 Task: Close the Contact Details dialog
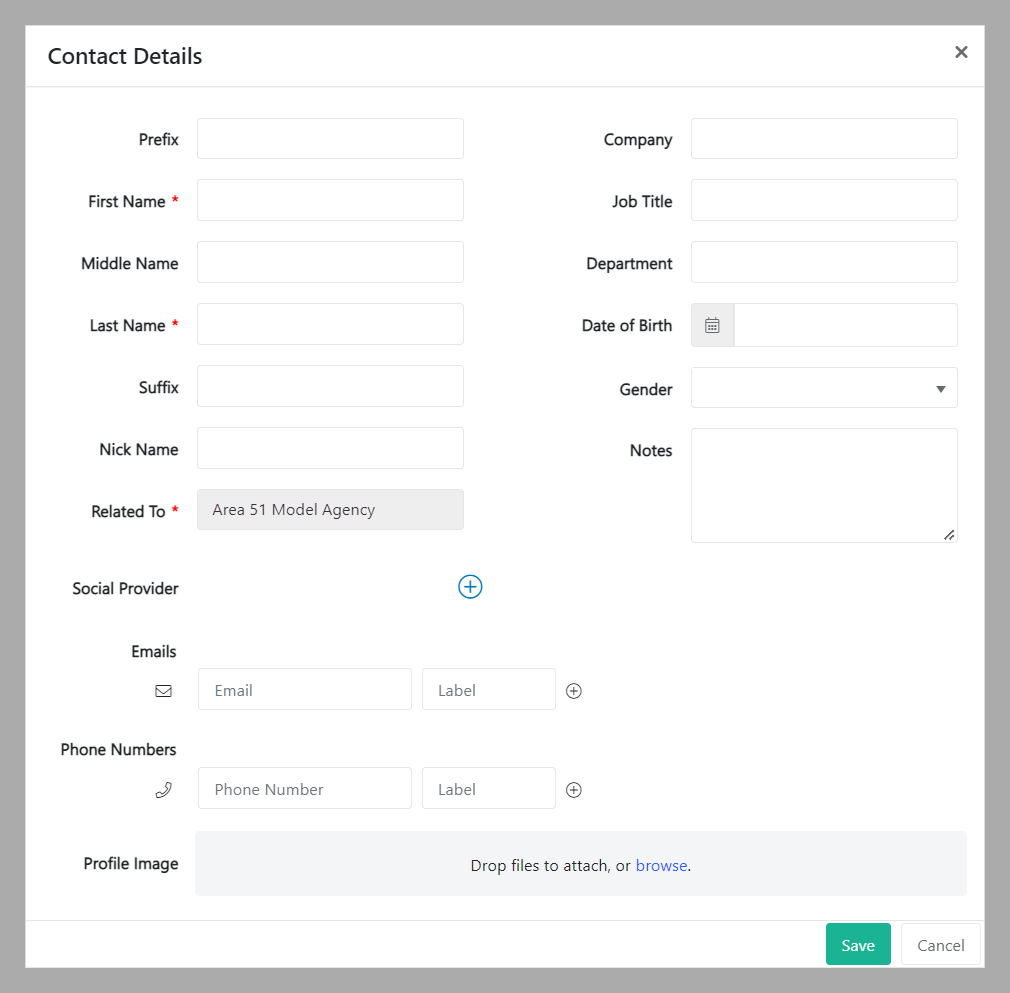click(961, 52)
